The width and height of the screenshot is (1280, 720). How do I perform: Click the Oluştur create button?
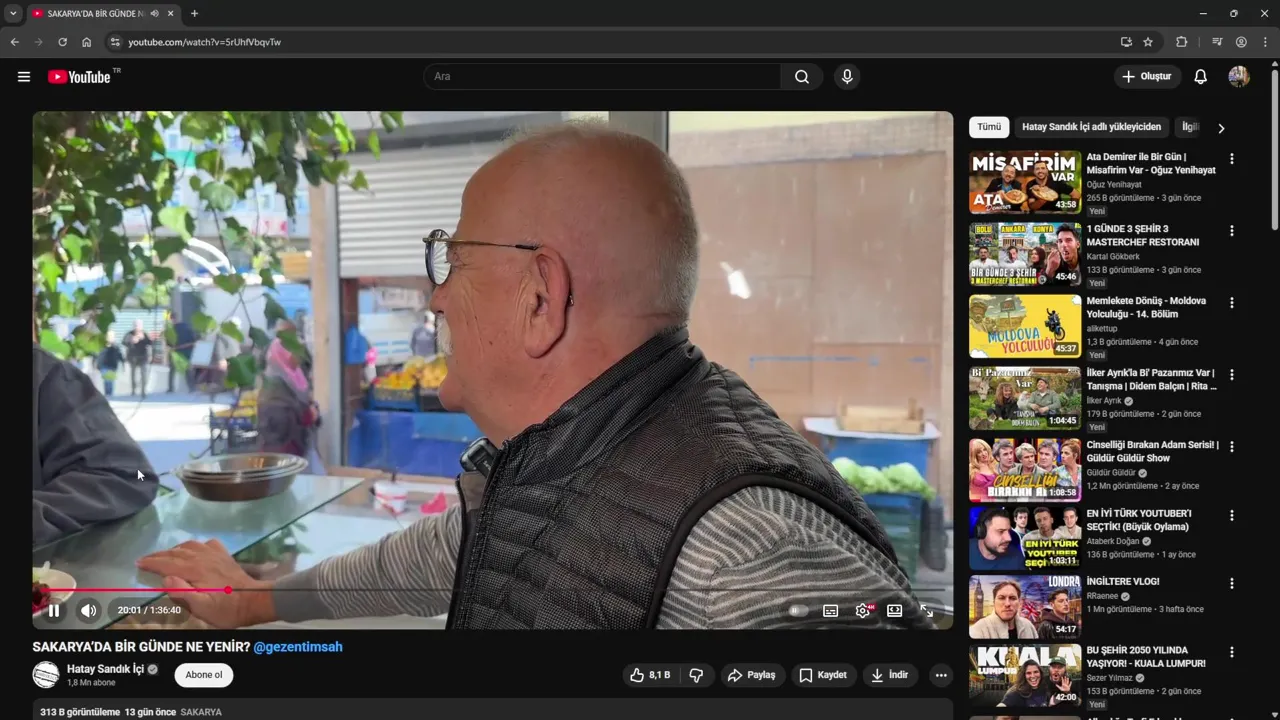[1147, 77]
